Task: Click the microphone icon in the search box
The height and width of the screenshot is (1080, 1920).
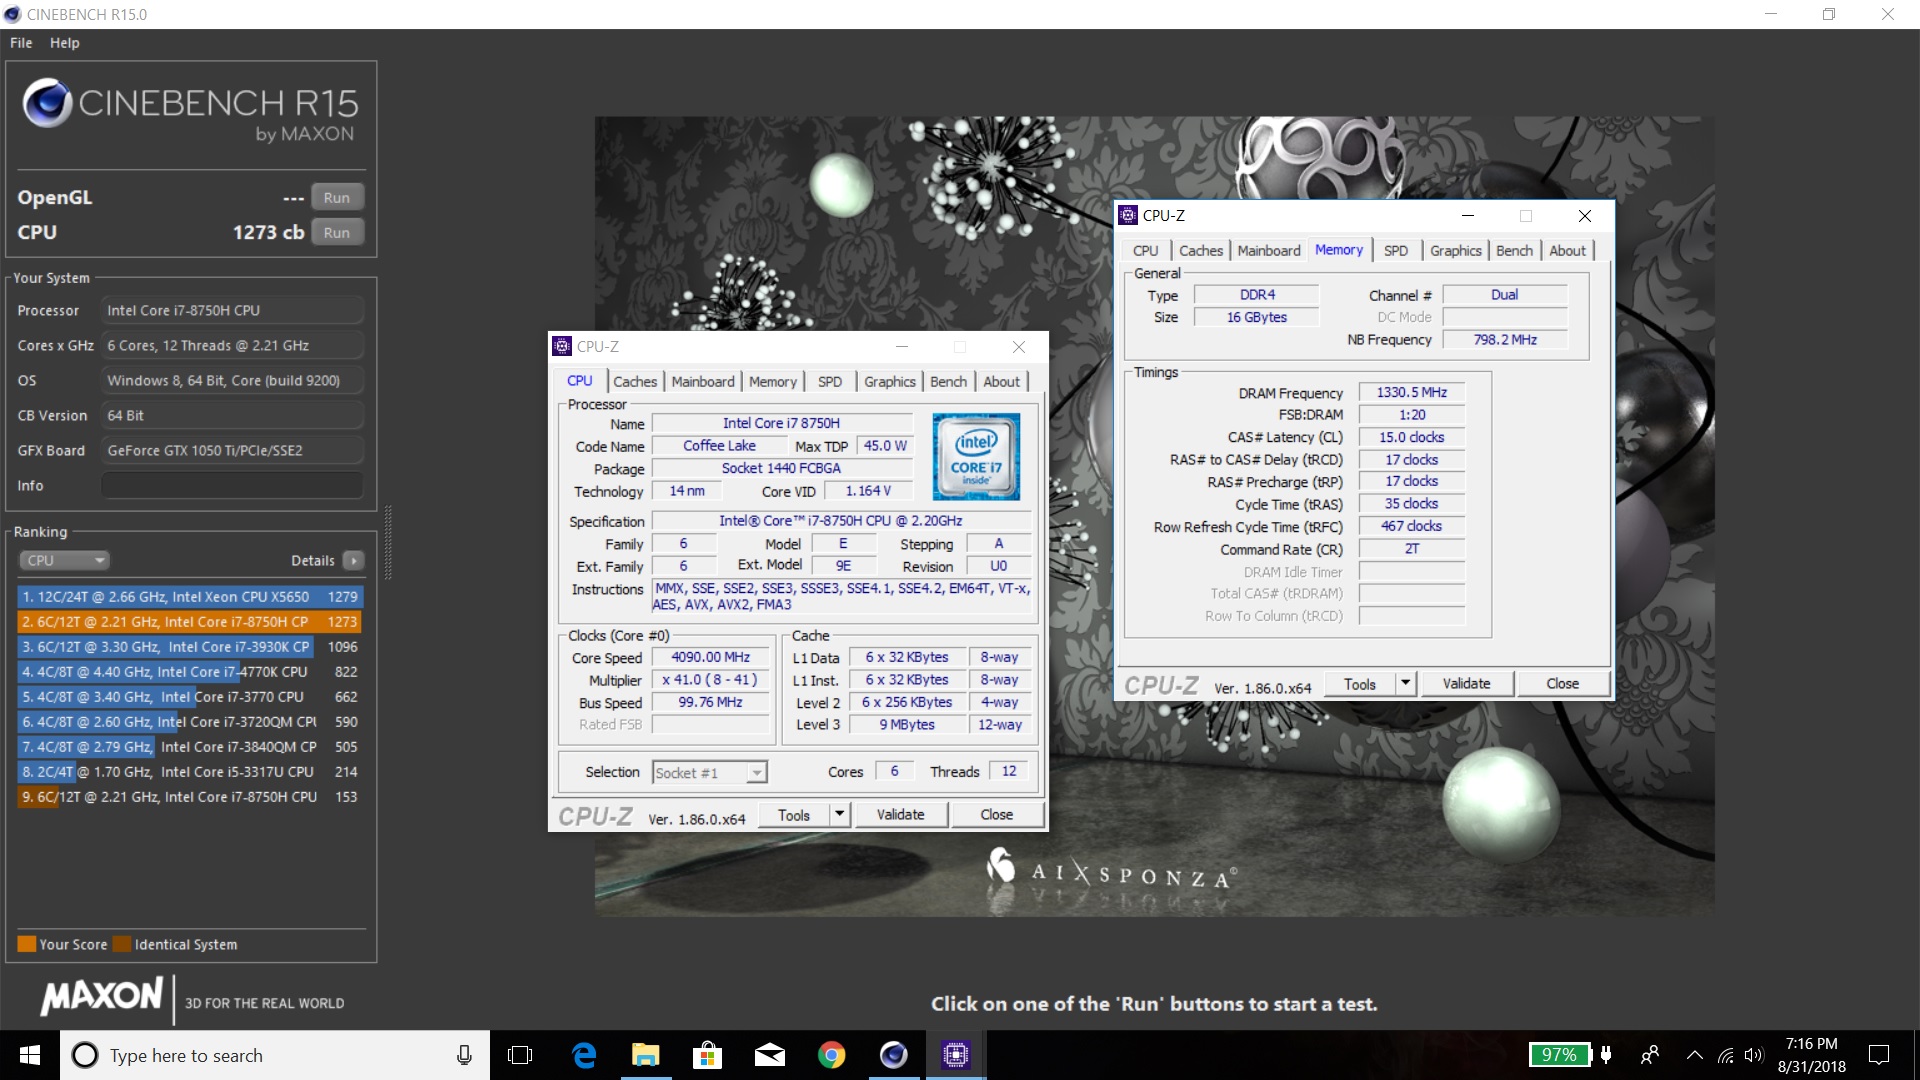Action: pos(464,1055)
